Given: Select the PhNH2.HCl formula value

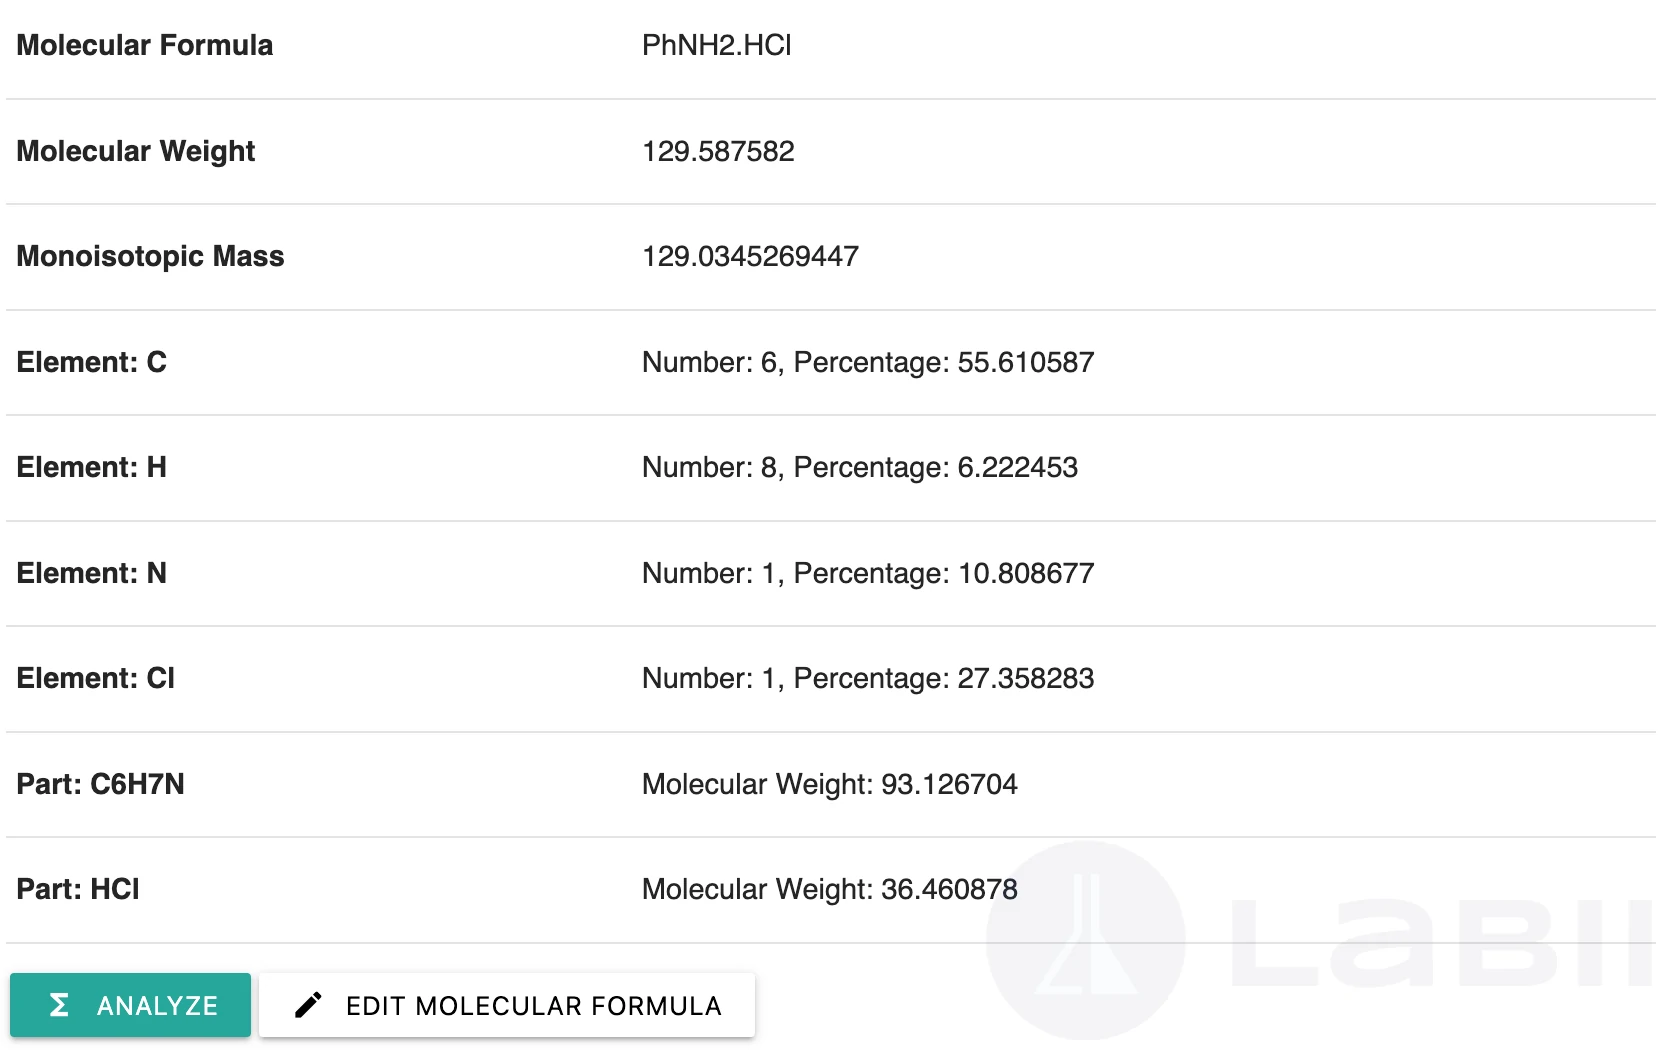Looking at the screenshot, I should [x=717, y=45].
